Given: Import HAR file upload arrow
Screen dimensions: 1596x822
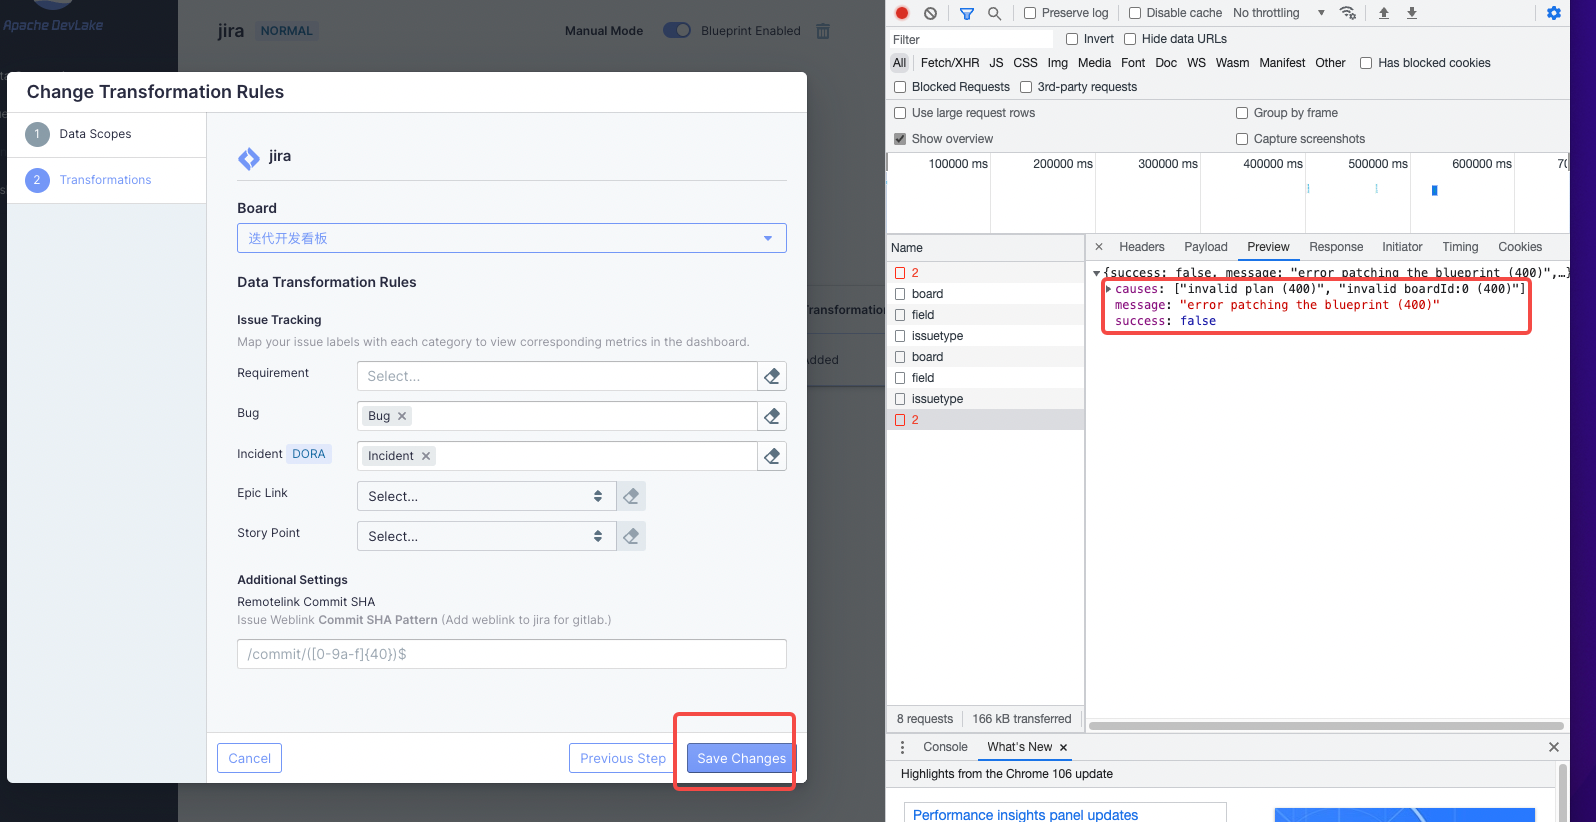Looking at the screenshot, I should pyautogui.click(x=1384, y=13).
